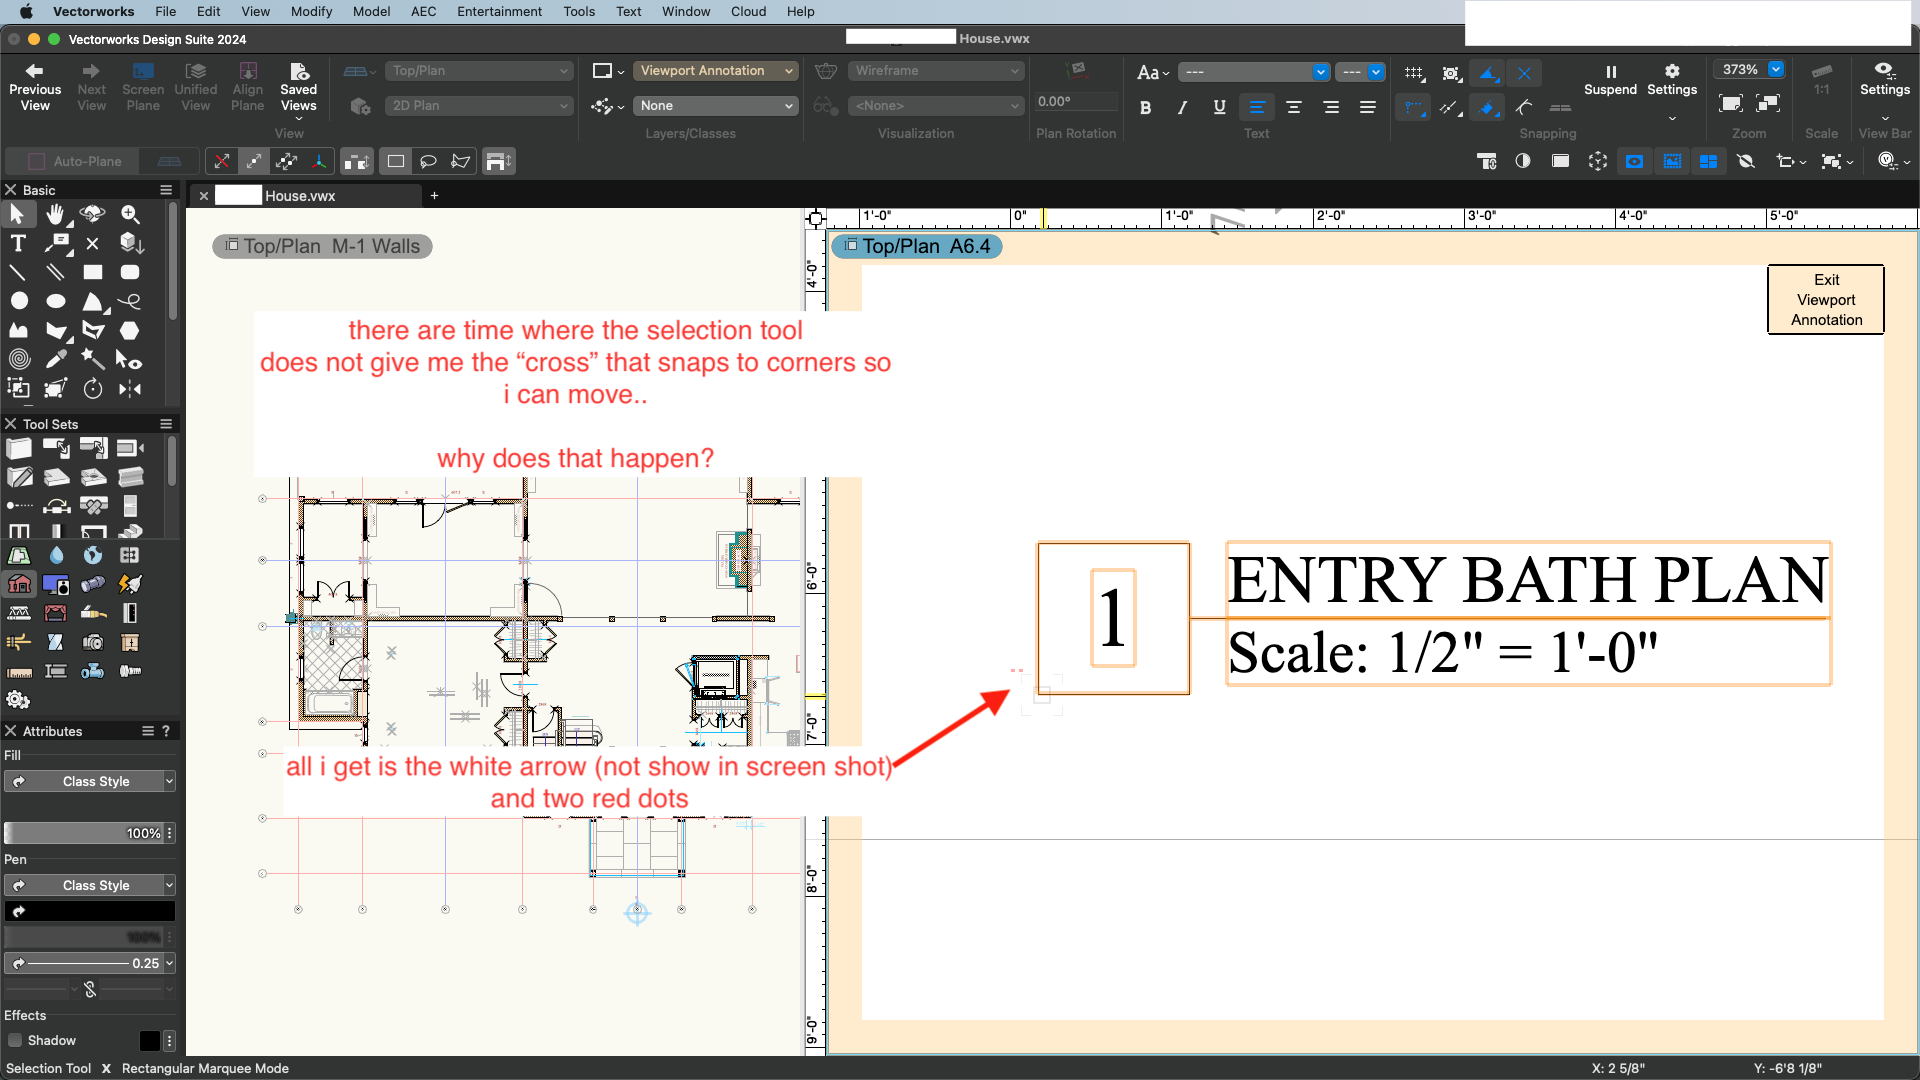Open the Viewport Annotation layer dropdown

pyautogui.click(x=715, y=71)
